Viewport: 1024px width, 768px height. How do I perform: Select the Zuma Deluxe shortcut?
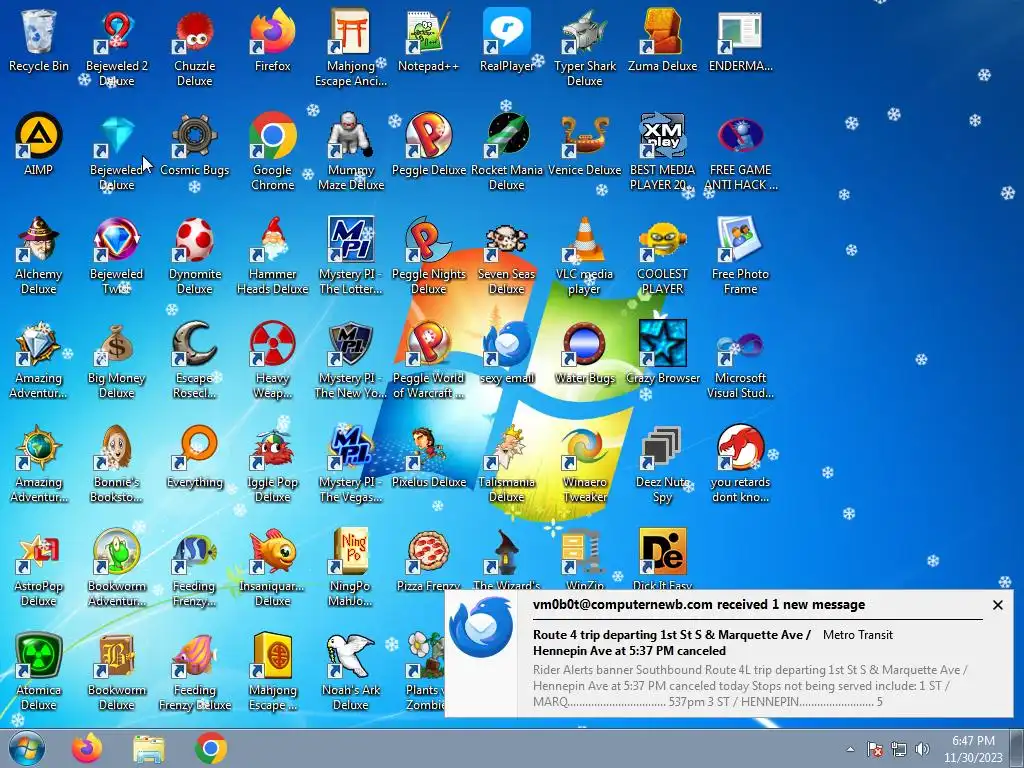[662, 40]
